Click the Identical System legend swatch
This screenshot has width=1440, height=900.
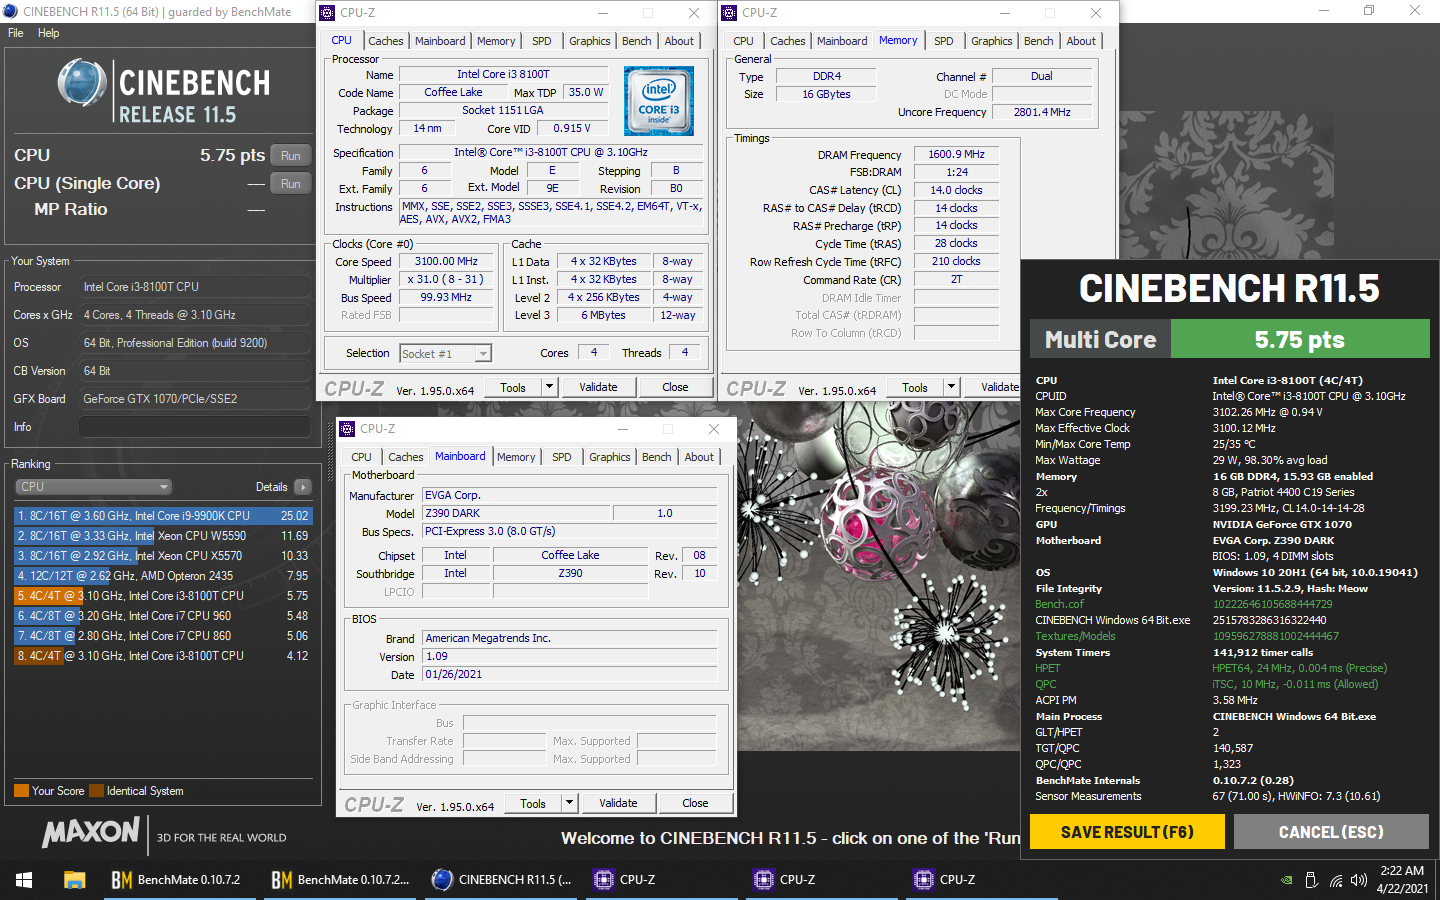96,791
